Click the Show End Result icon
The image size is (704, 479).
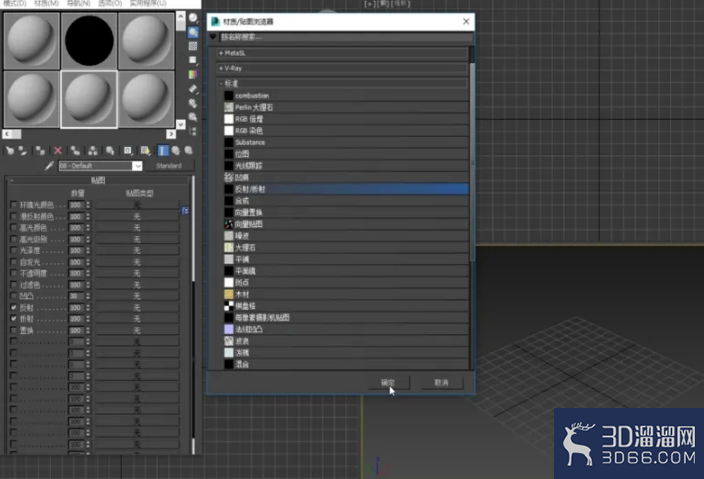pyautogui.click(x=163, y=150)
